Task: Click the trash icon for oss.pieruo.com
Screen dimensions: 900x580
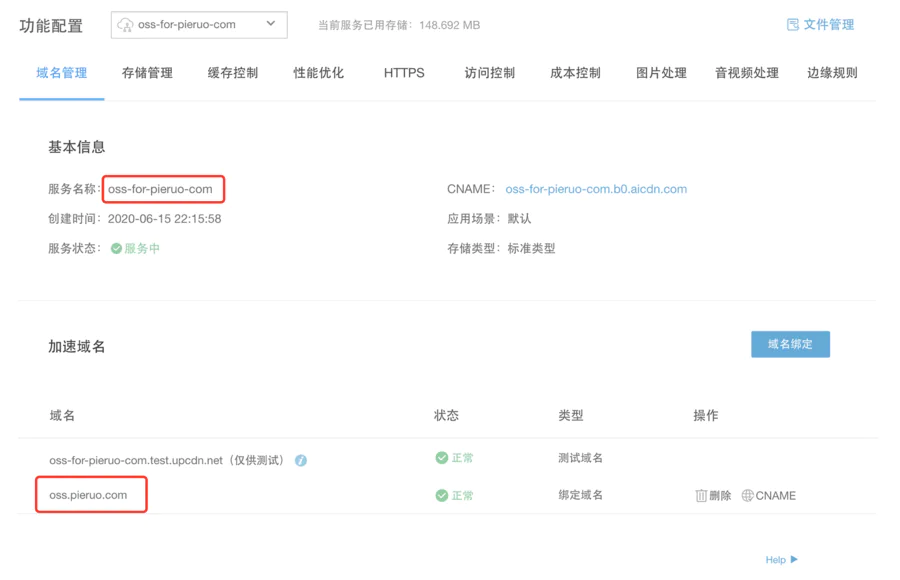Action: (701, 496)
